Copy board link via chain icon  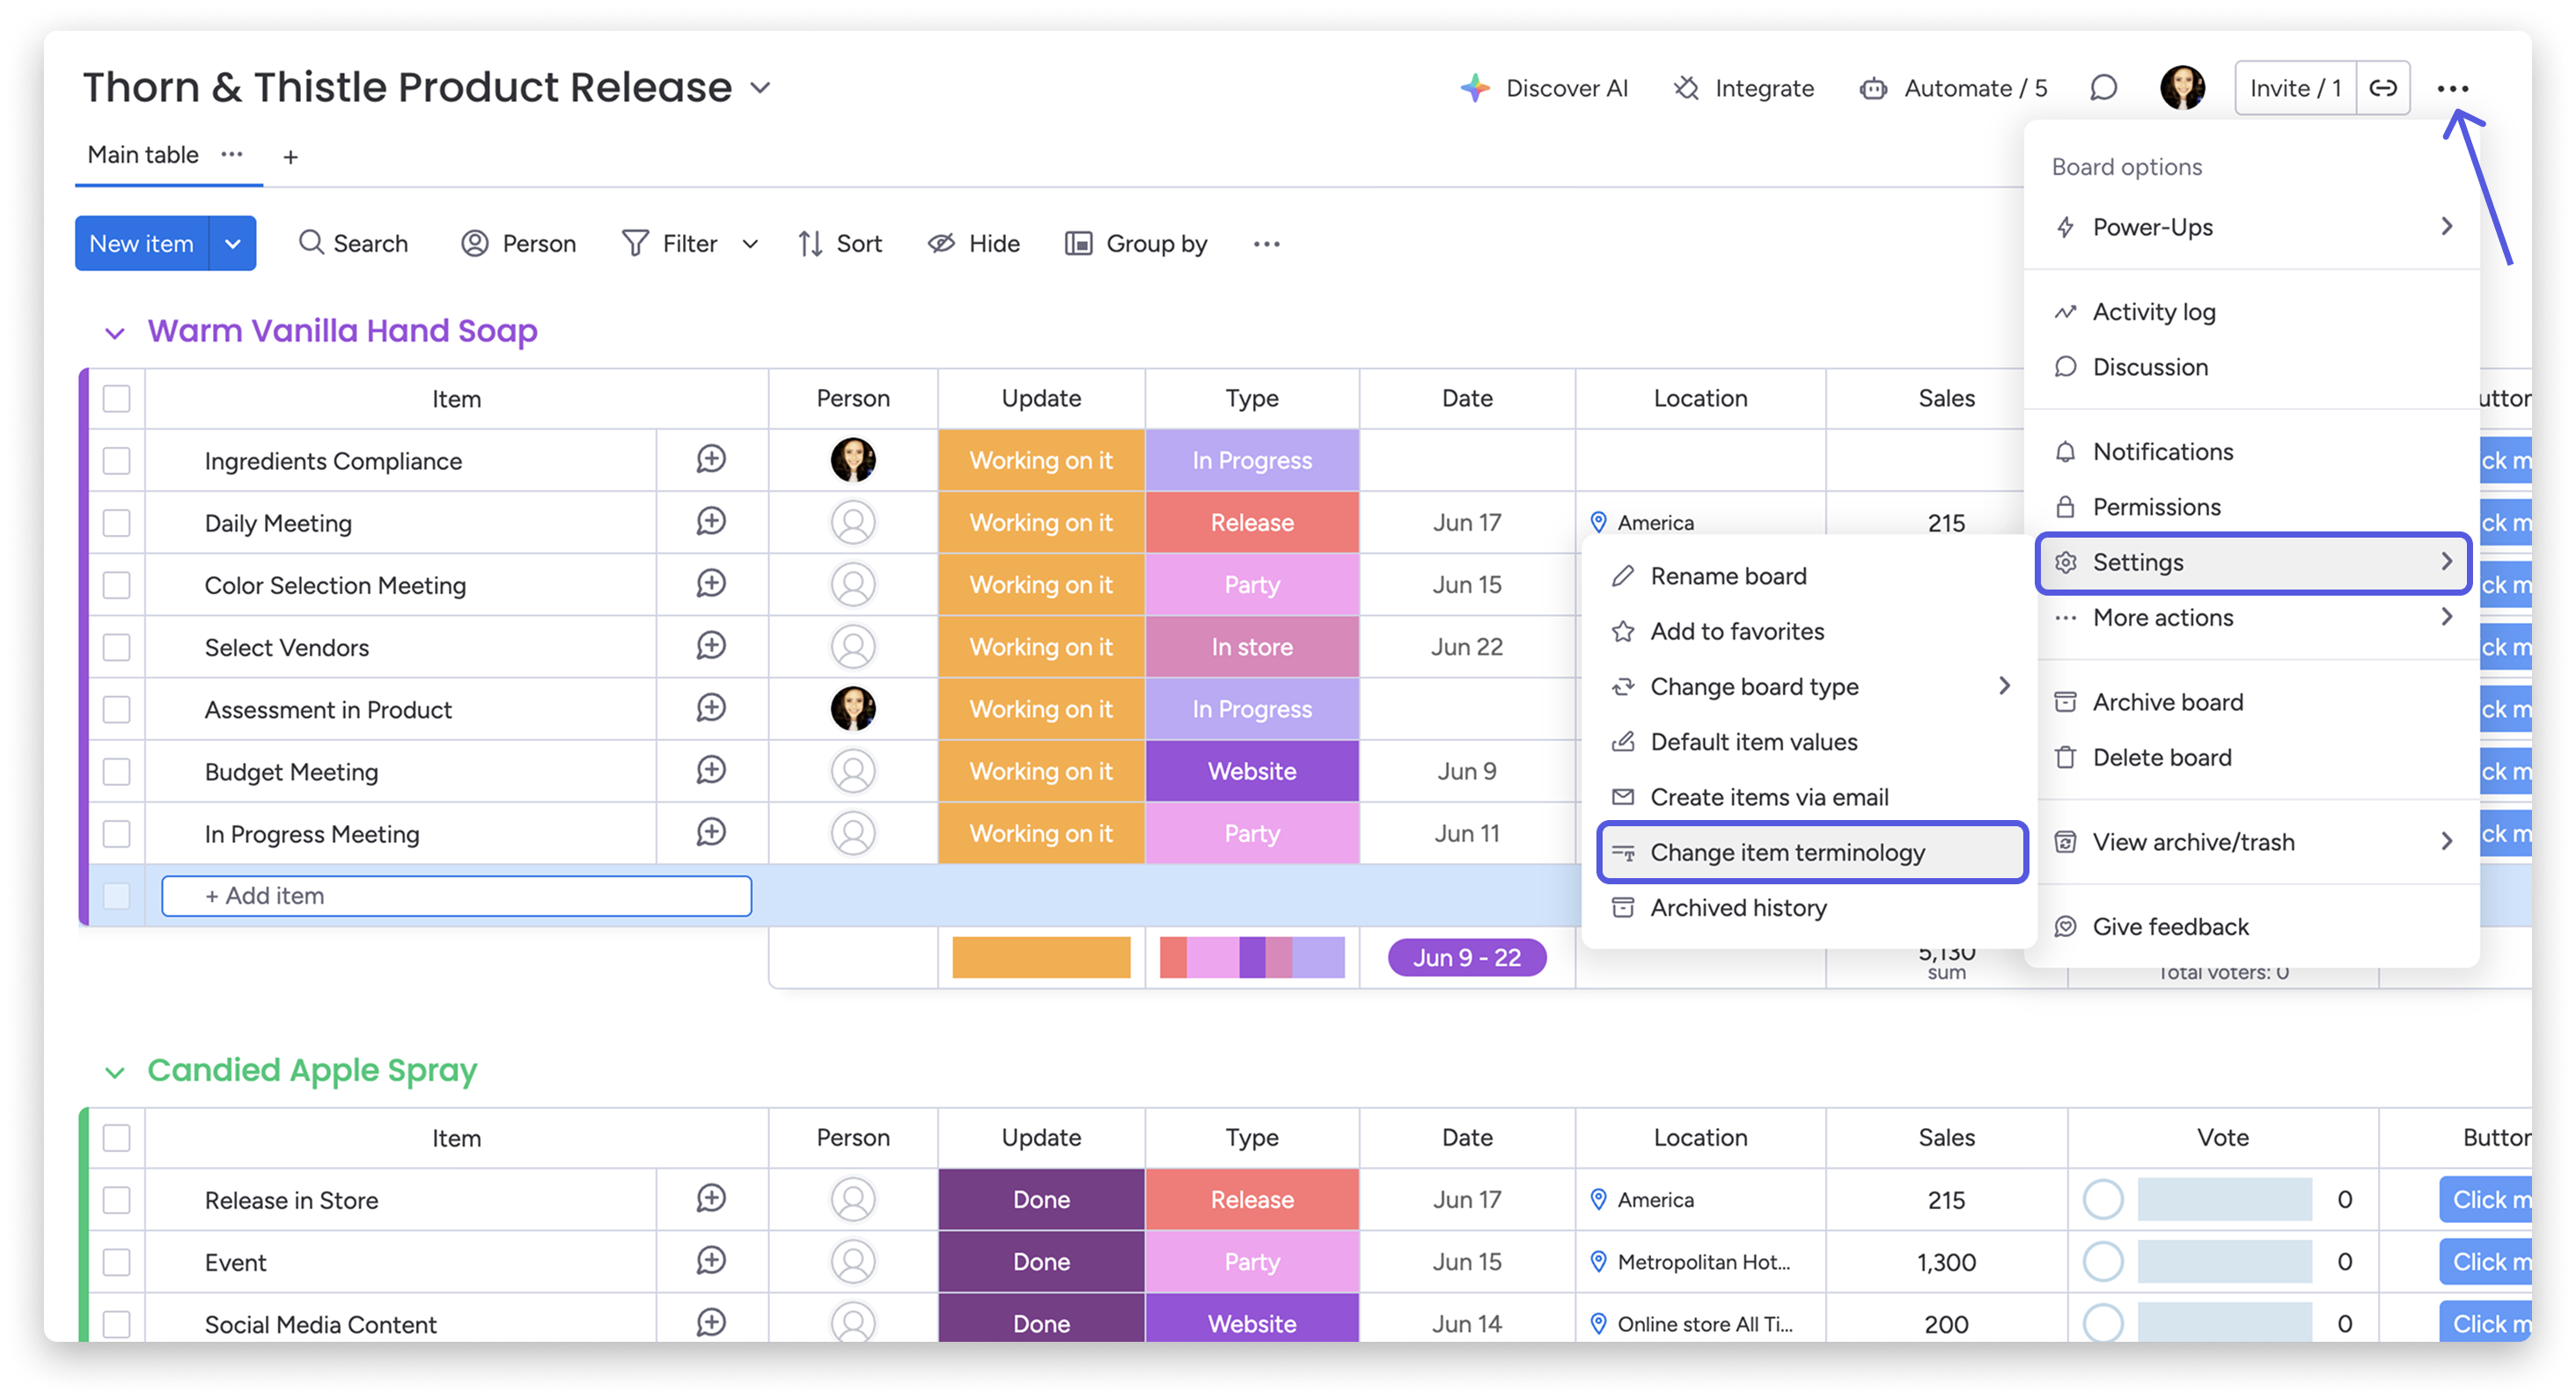pyautogui.click(x=2383, y=88)
